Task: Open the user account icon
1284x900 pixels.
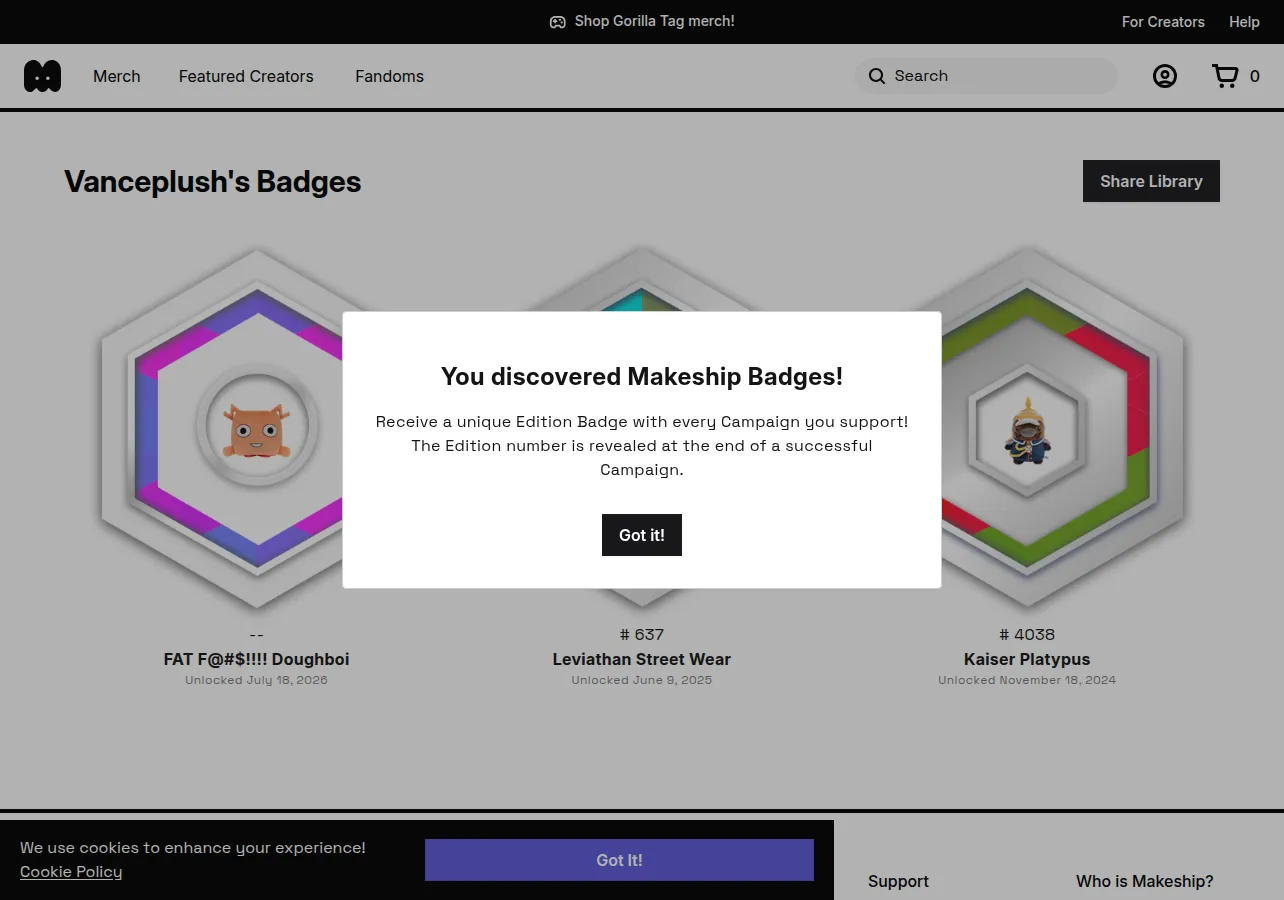Action: 1165,76
